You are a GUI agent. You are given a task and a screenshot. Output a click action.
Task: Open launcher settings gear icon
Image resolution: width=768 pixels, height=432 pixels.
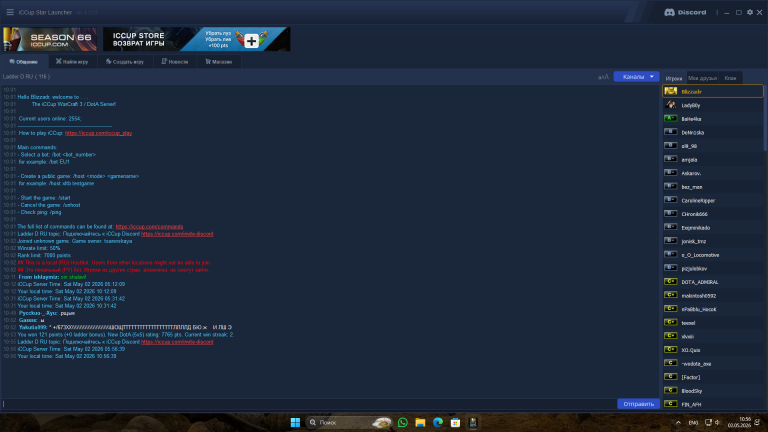click(750, 12)
